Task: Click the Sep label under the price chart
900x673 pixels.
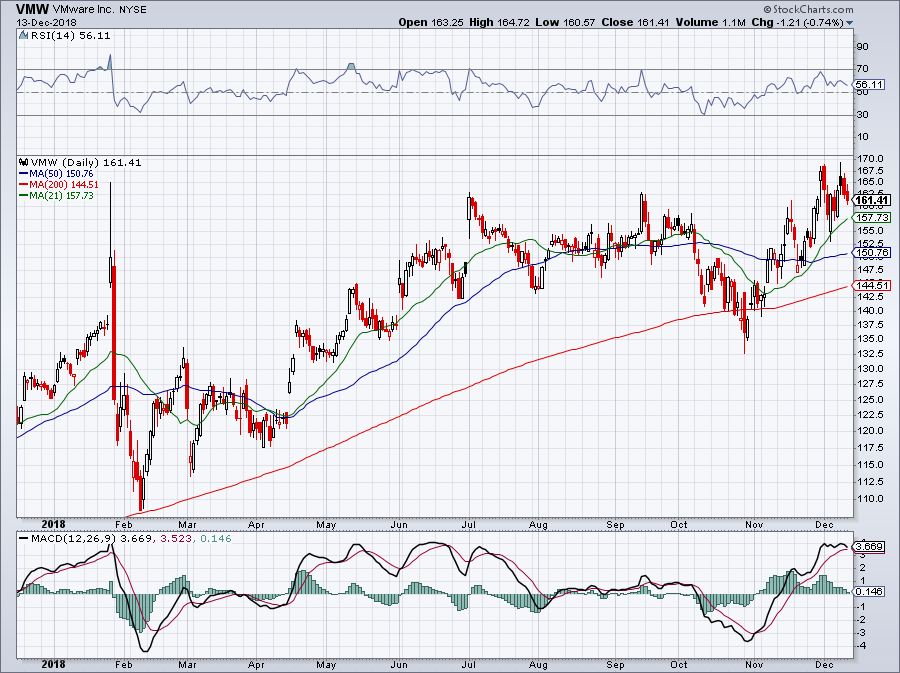Action: point(615,524)
